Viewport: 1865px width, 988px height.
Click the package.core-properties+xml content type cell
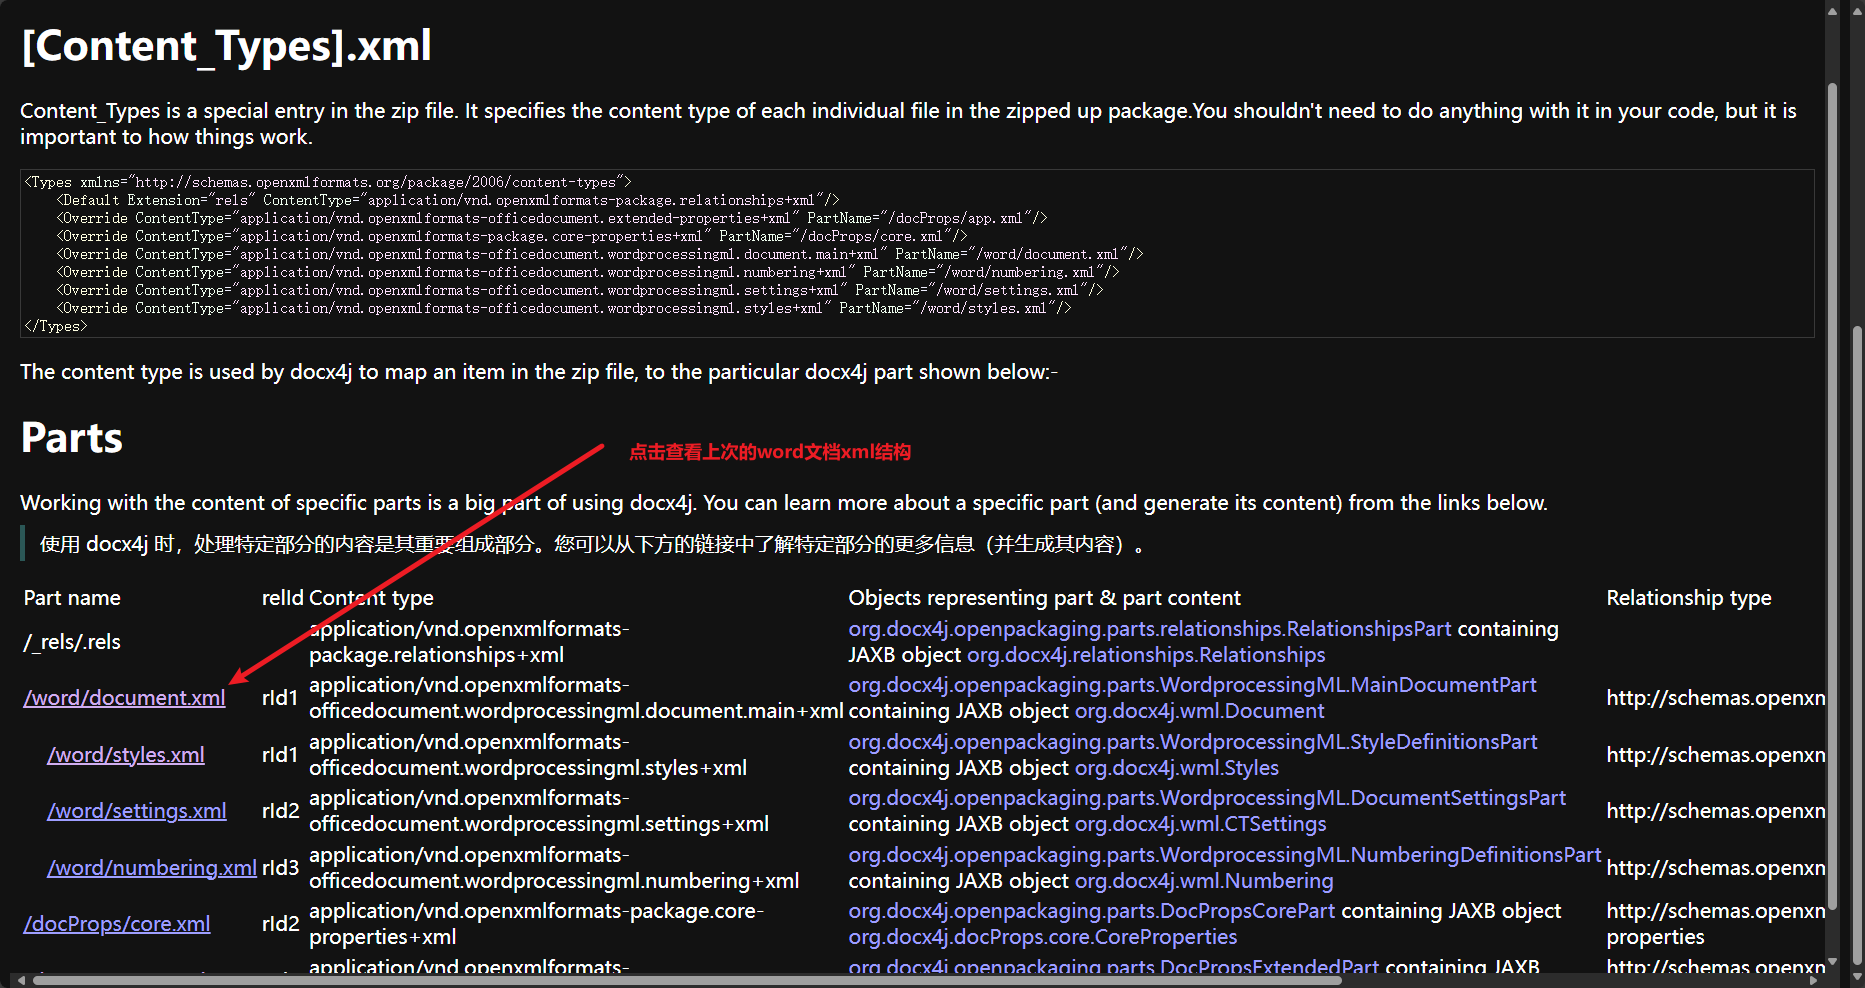point(536,924)
